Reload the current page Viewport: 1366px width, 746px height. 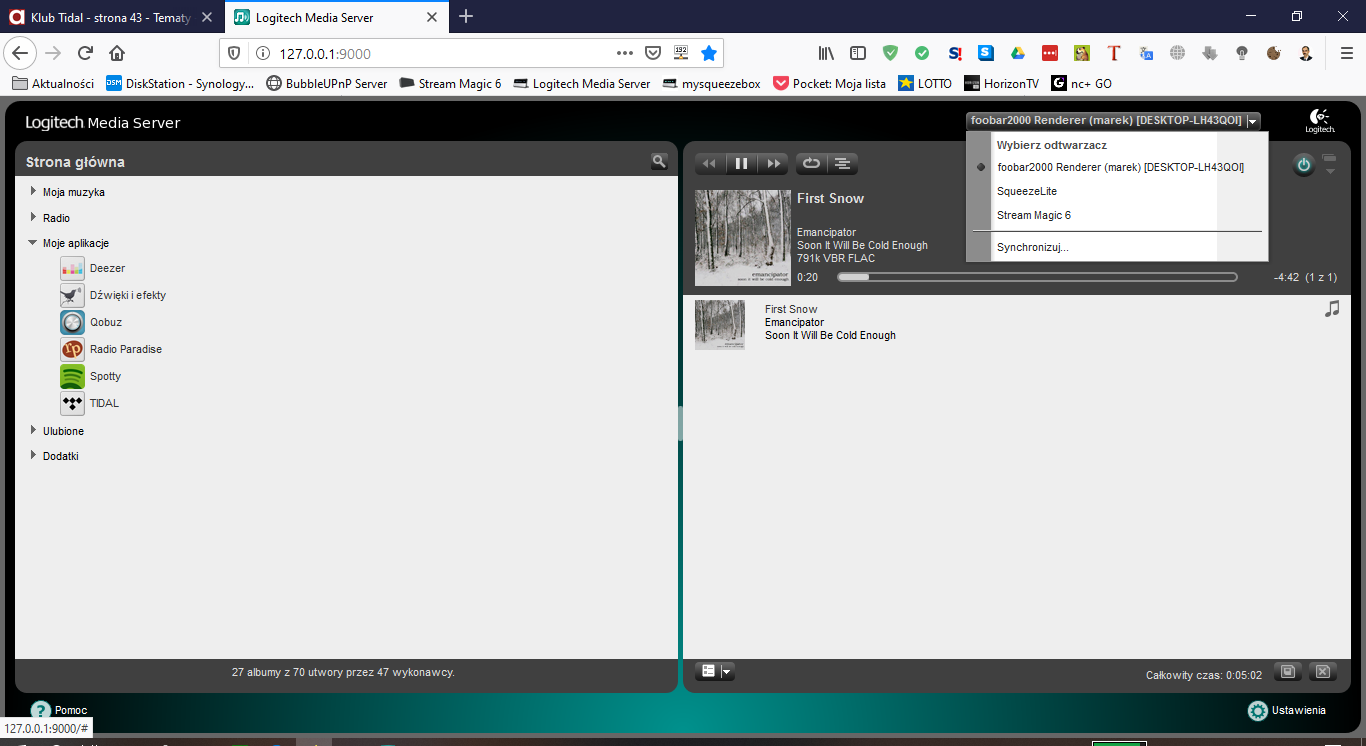point(85,53)
